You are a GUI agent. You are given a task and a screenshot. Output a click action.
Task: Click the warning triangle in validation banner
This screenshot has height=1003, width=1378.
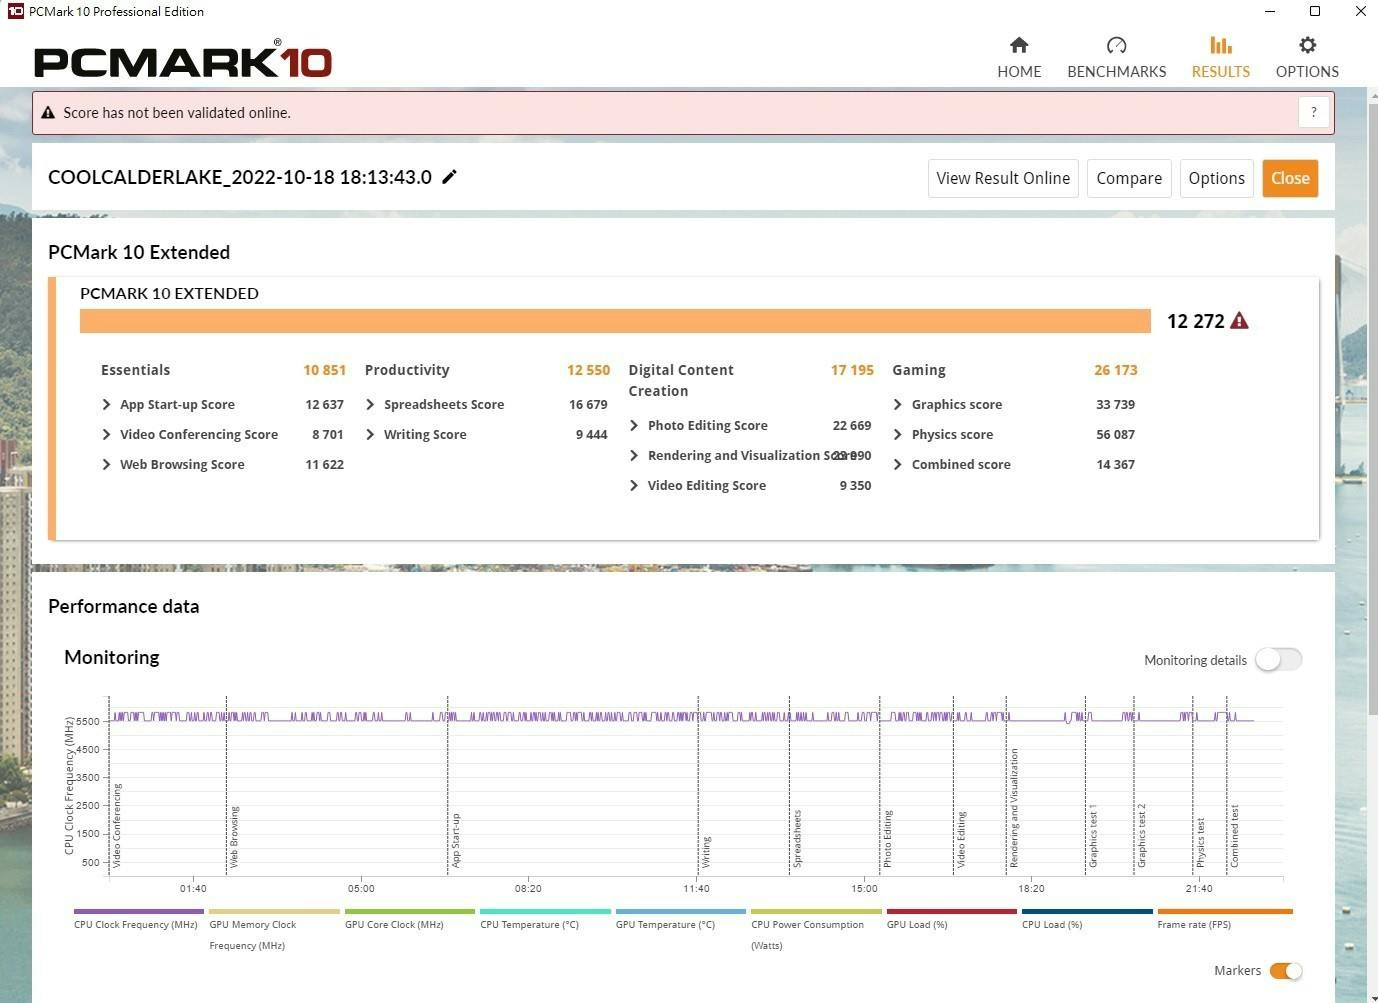click(48, 113)
